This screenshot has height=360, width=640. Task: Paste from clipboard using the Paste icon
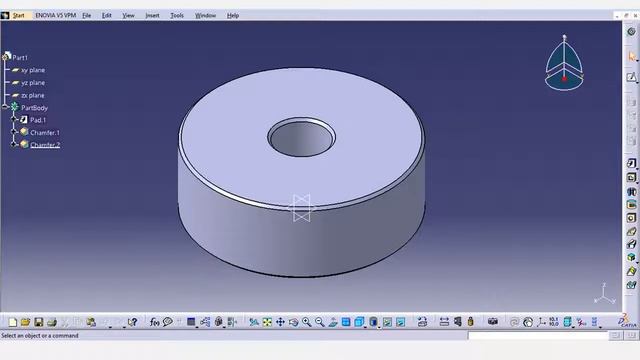pyautogui.click(x=91, y=322)
